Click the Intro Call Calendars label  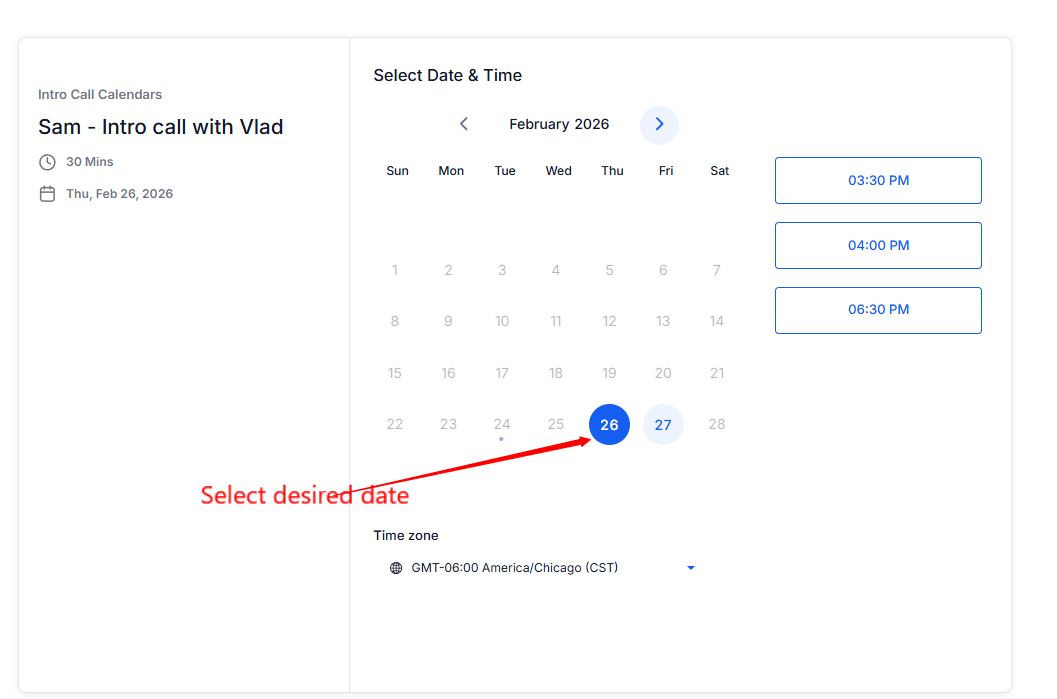click(100, 95)
